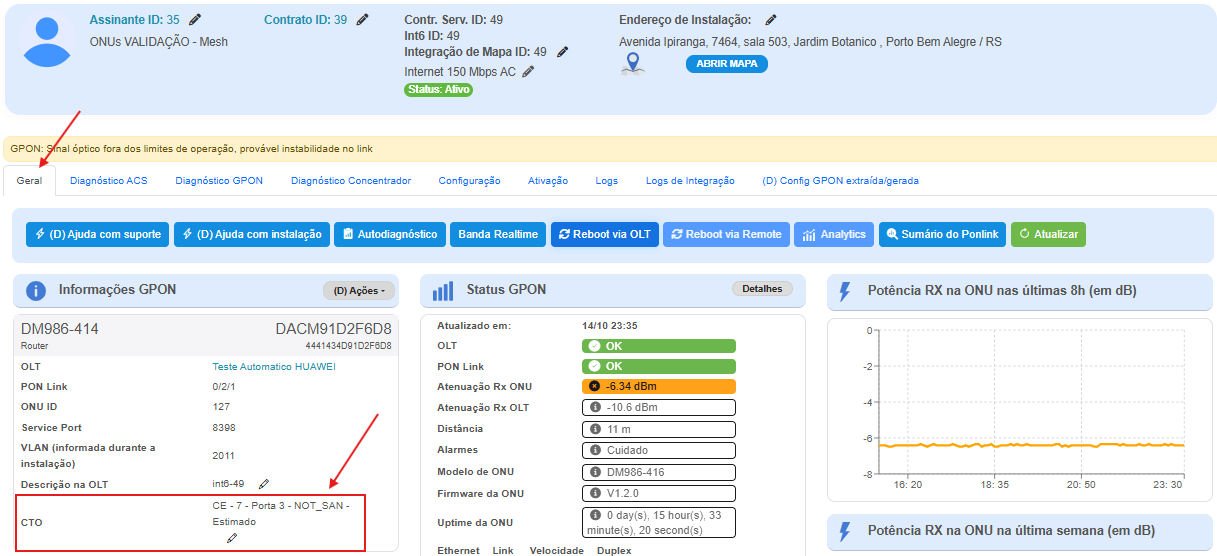Image resolution: width=1217 pixels, height=556 pixels.
Task: Edit Contrato ID with the pencil icon
Action: (x=362, y=19)
